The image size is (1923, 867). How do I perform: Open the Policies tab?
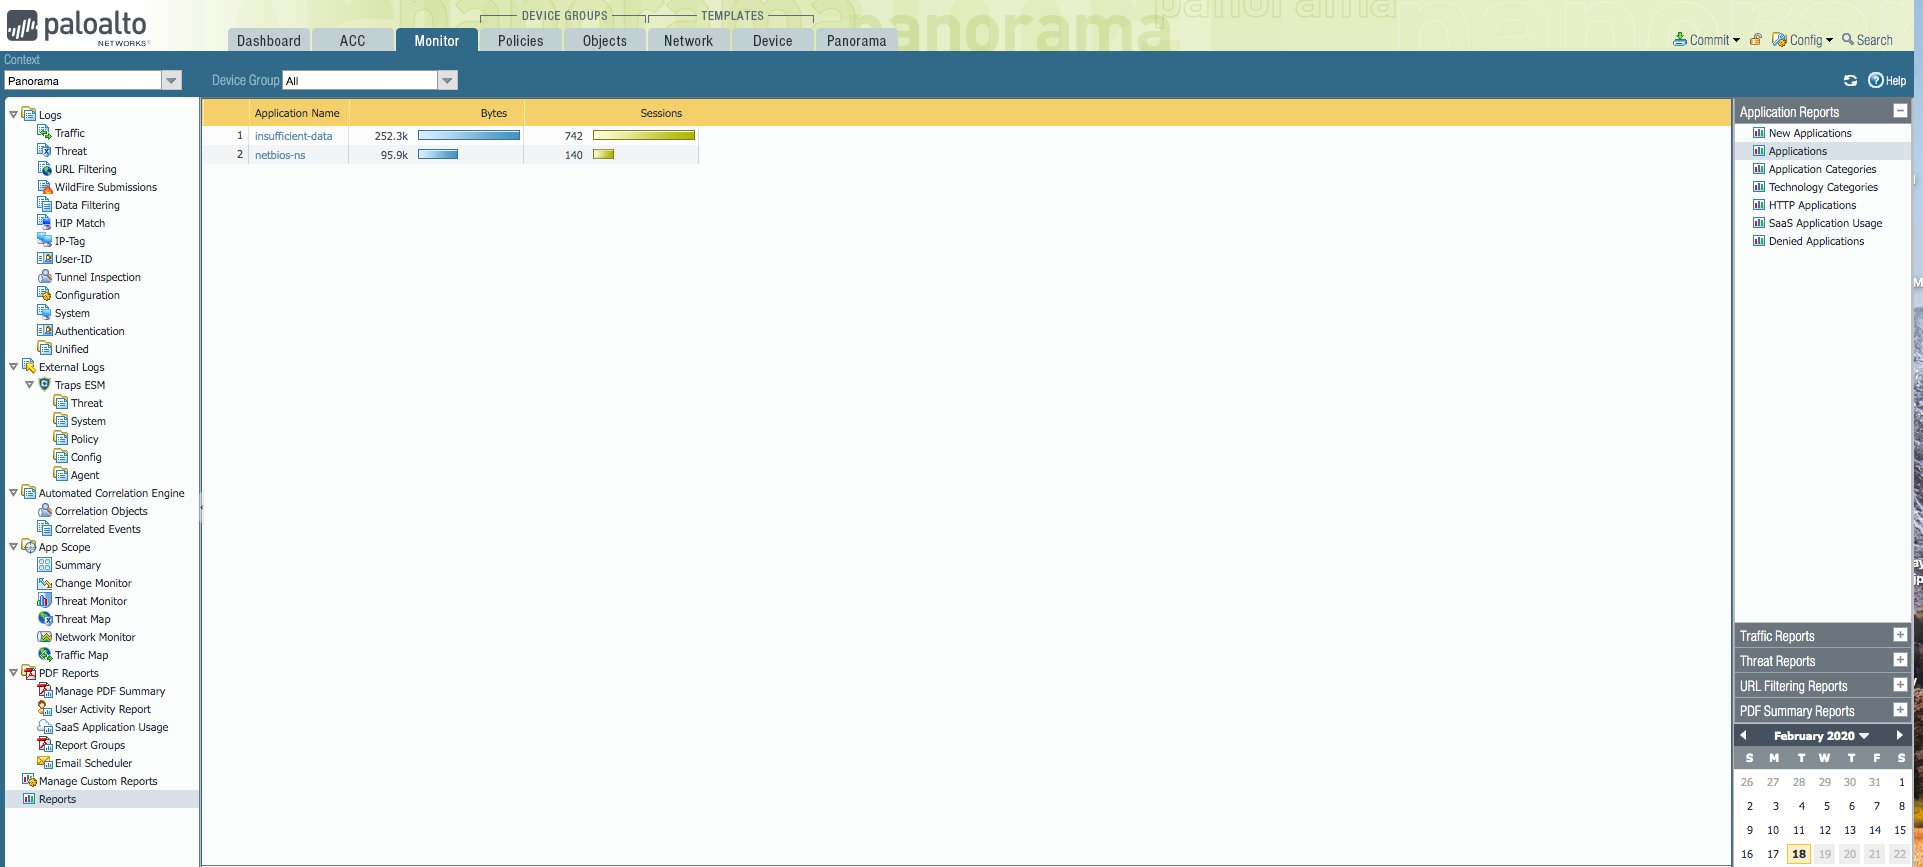coord(521,40)
